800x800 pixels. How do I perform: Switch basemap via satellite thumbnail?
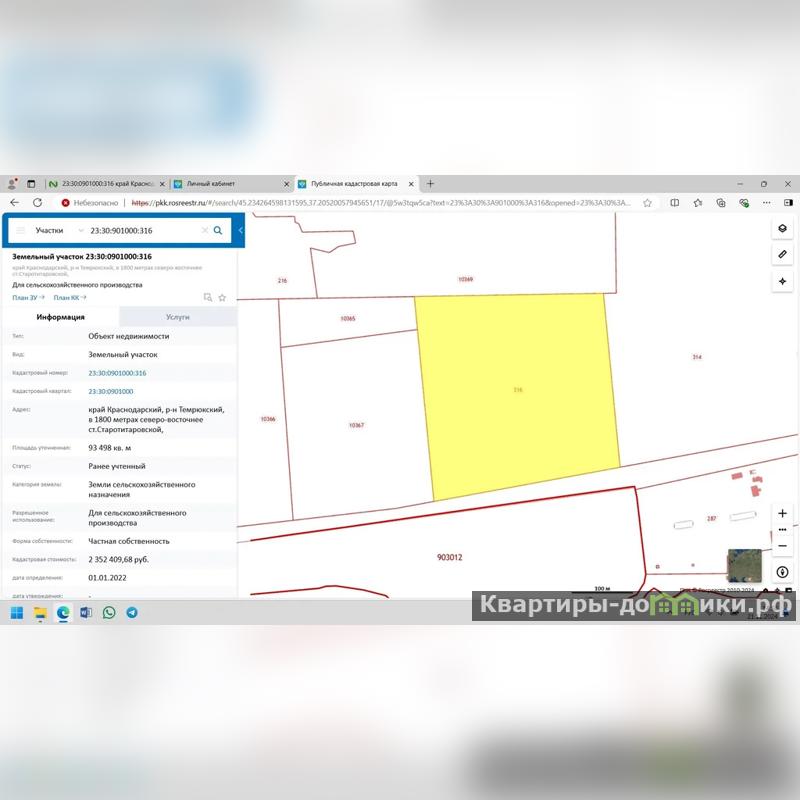(x=743, y=565)
